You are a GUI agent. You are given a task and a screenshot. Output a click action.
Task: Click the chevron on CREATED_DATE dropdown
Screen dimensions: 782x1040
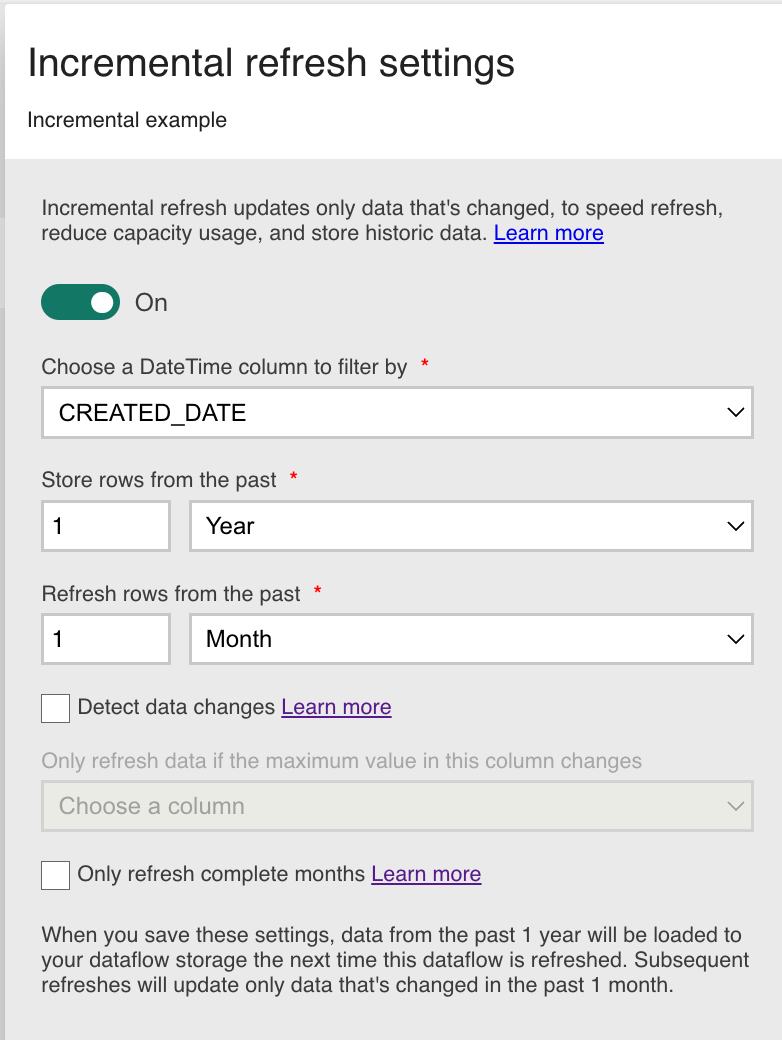[x=736, y=413]
